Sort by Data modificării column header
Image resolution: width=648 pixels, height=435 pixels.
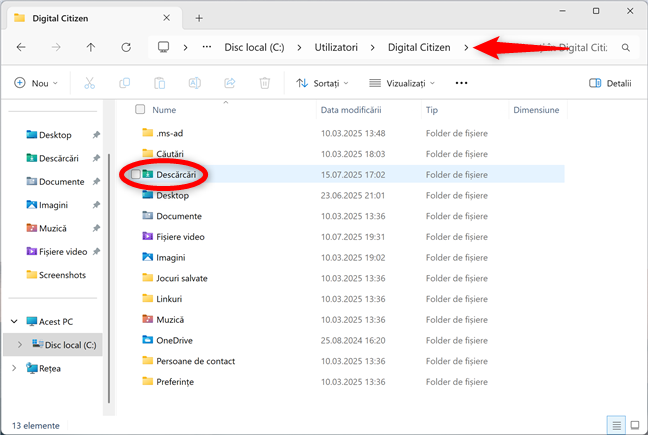pos(351,110)
